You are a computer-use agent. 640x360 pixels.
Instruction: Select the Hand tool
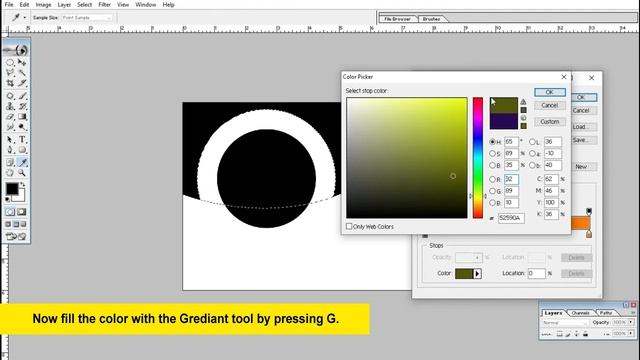tap(10, 173)
